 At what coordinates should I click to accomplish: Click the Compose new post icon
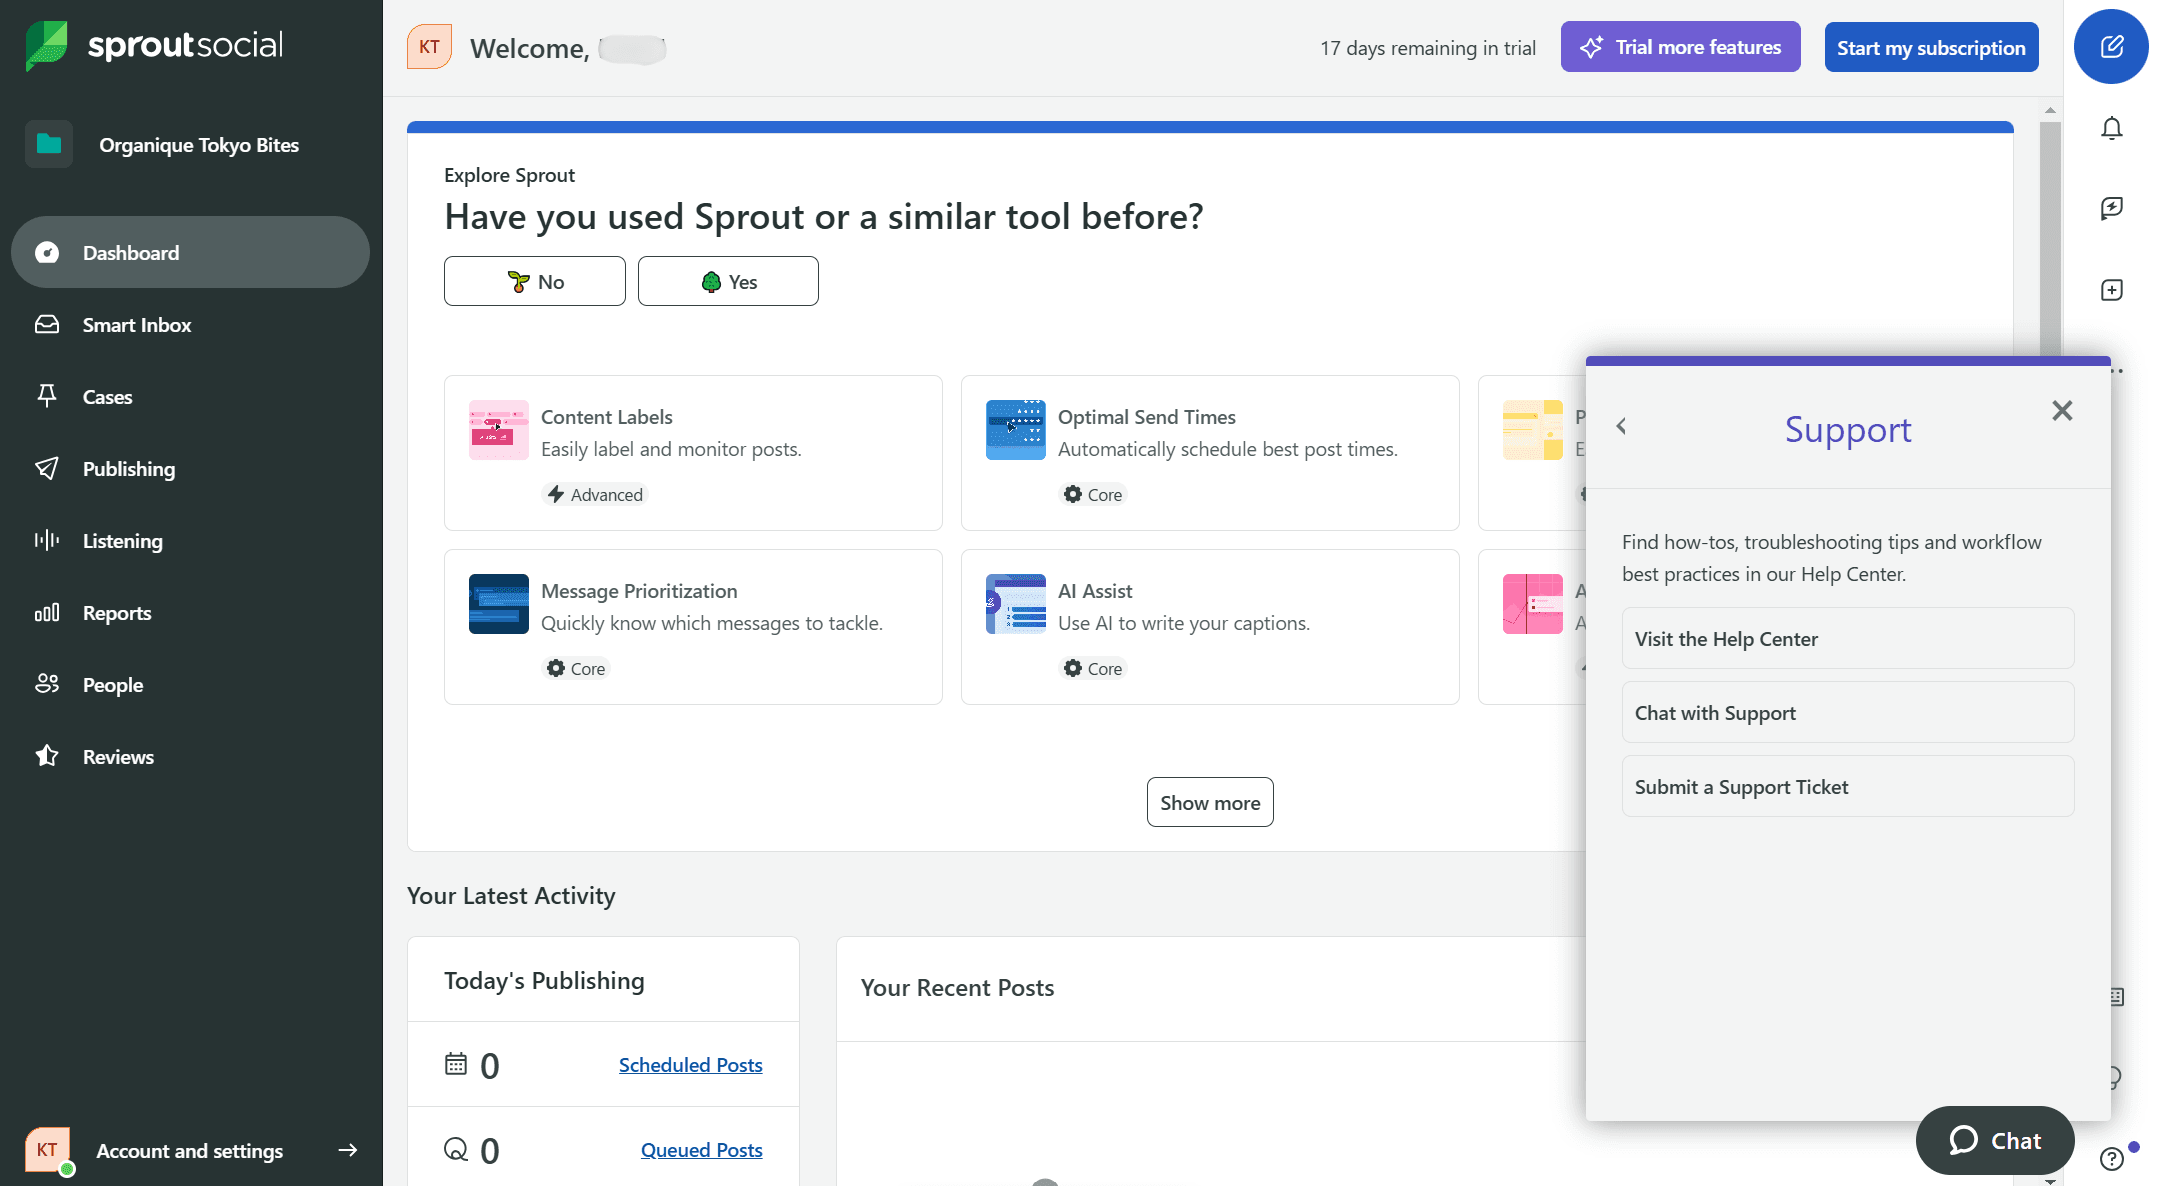[x=2110, y=47]
